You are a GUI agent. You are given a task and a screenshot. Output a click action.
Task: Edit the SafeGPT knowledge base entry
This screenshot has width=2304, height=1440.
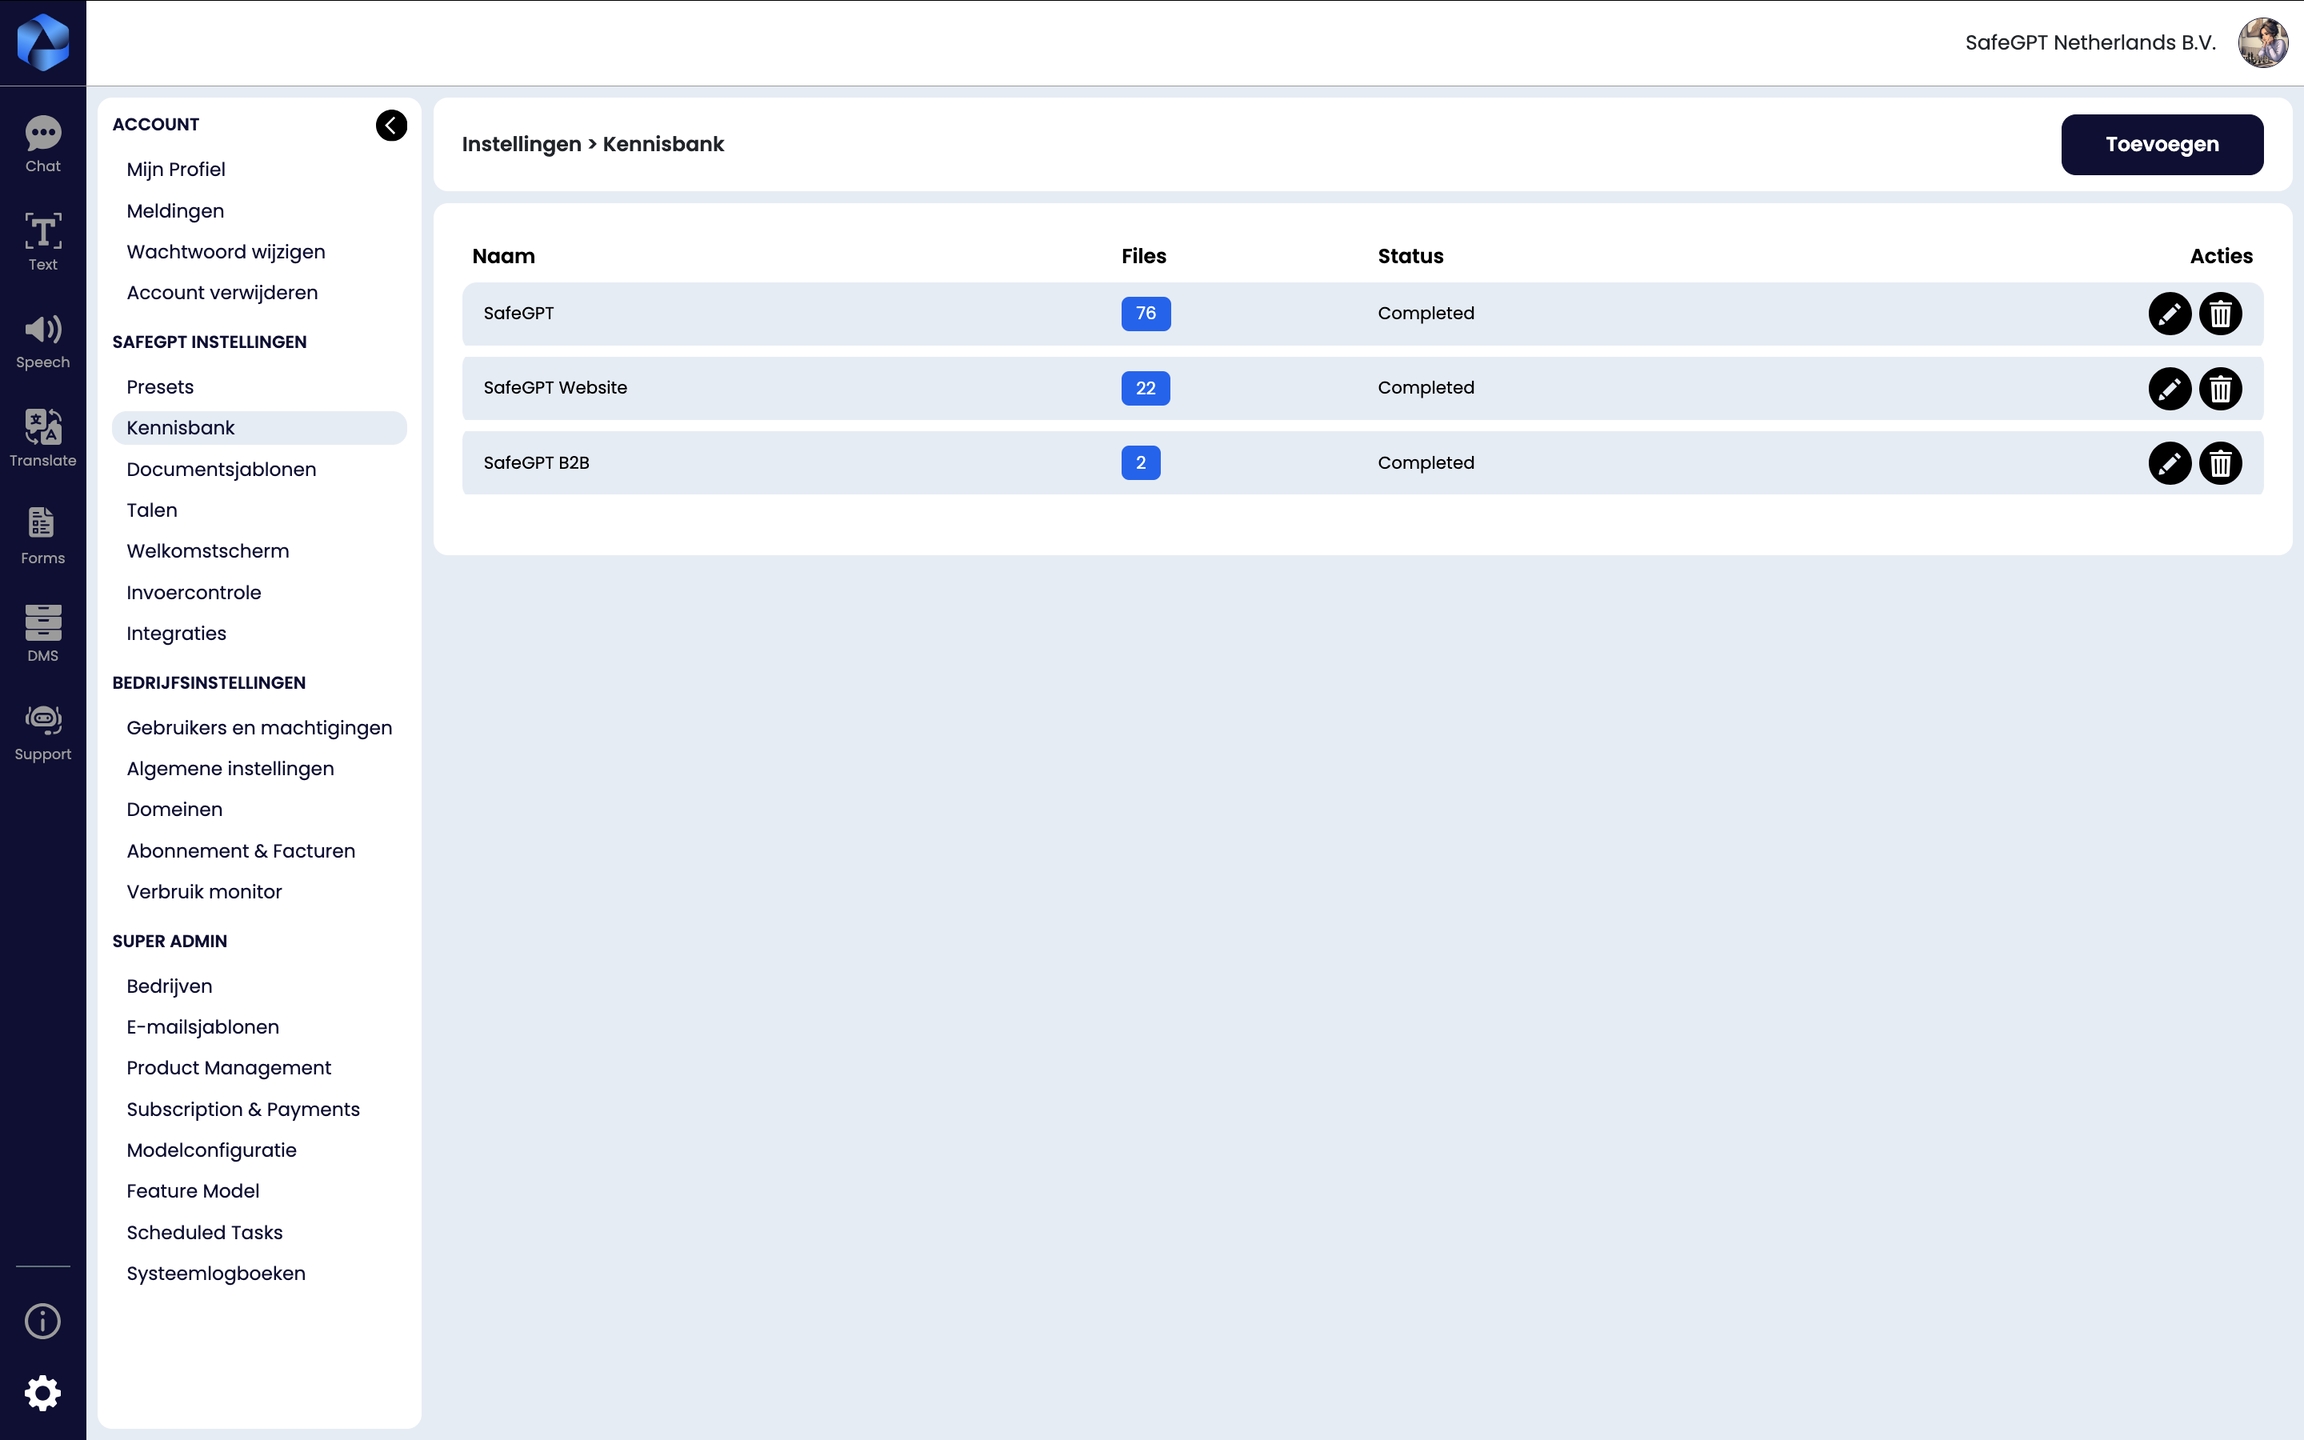(x=2169, y=314)
